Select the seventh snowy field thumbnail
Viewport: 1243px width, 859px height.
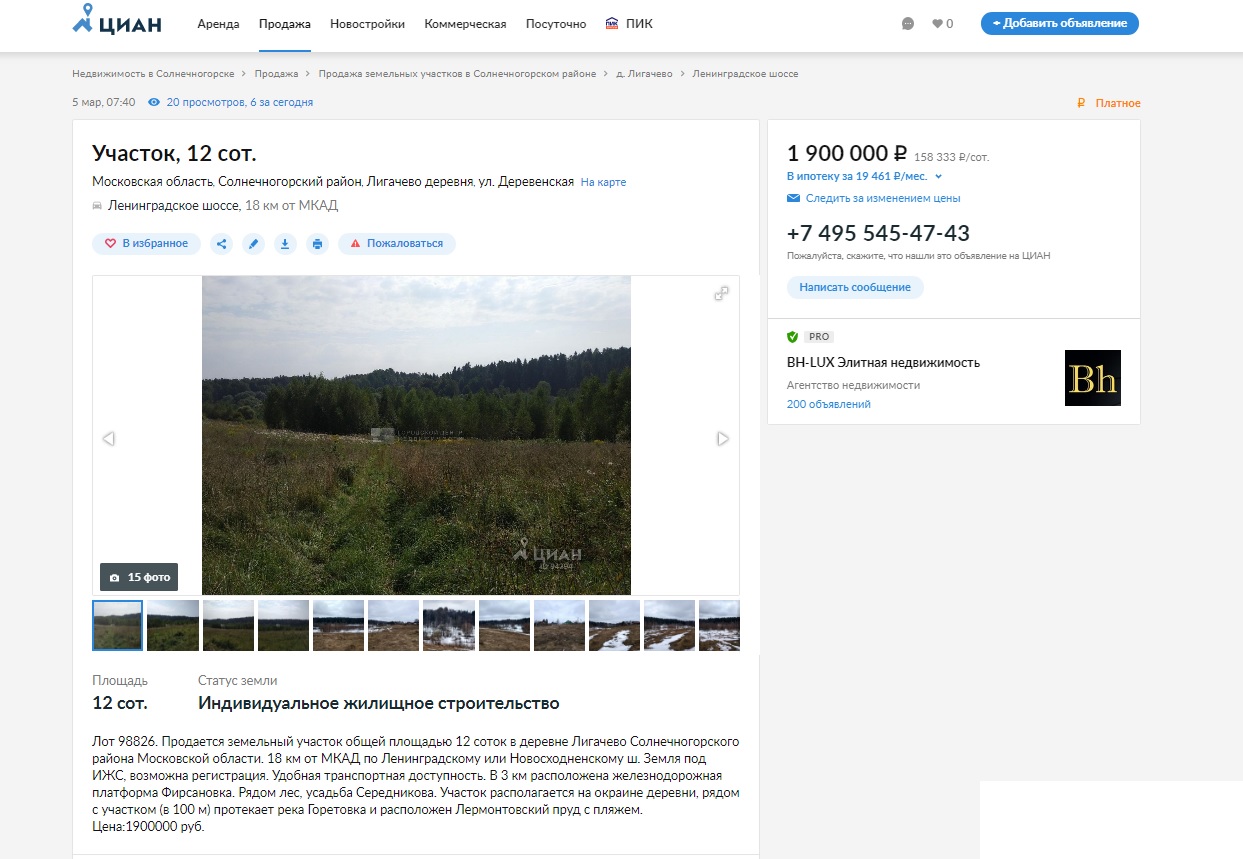[x=449, y=626]
